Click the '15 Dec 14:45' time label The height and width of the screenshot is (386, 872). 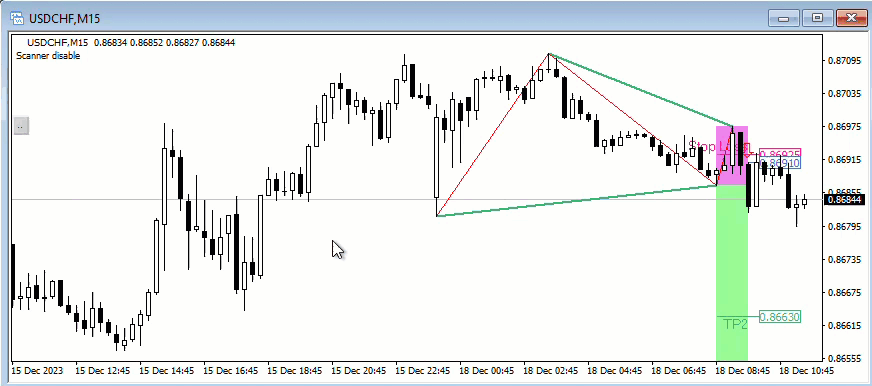coord(167,370)
